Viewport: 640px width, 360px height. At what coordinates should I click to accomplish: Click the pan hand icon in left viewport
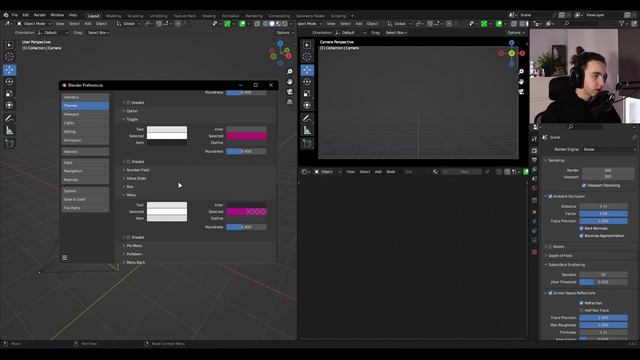(x=289, y=82)
